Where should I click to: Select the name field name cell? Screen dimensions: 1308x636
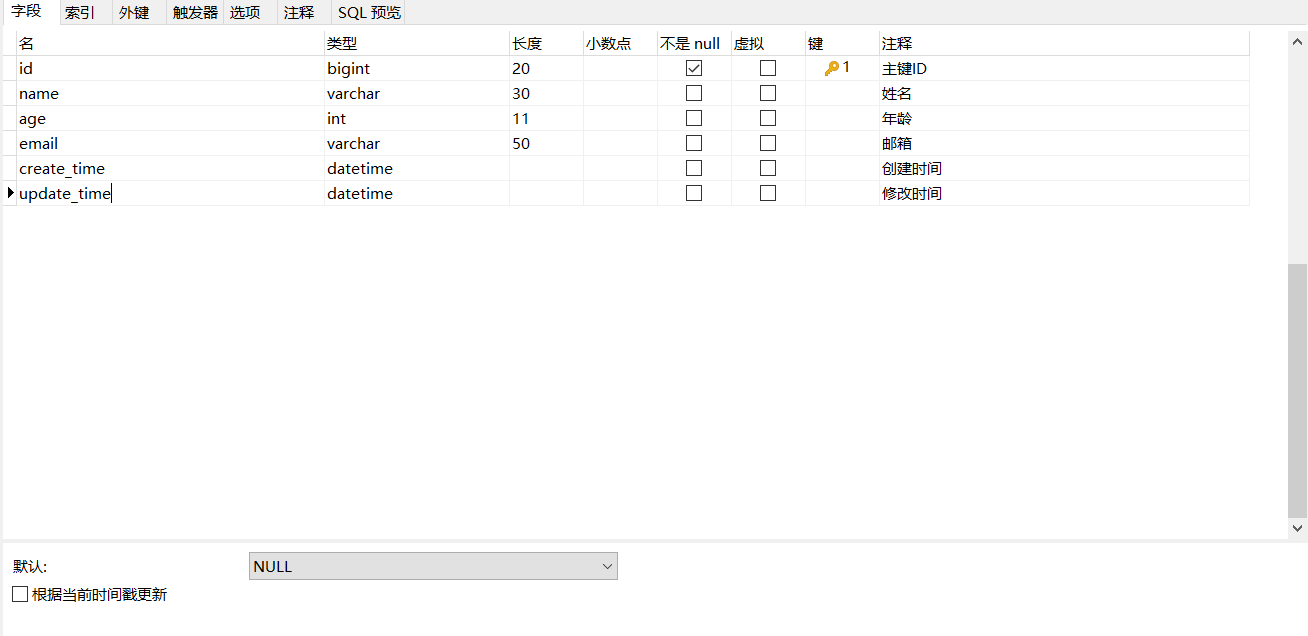(x=171, y=93)
